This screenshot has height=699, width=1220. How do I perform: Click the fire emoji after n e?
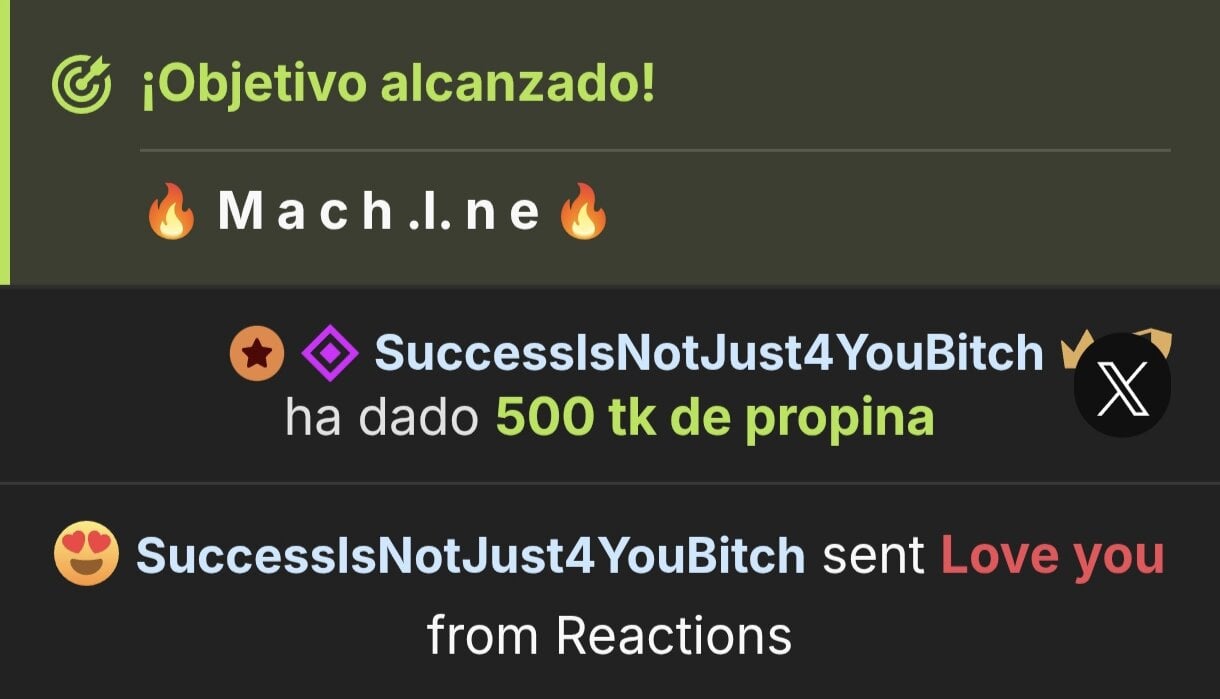click(x=583, y=213)
